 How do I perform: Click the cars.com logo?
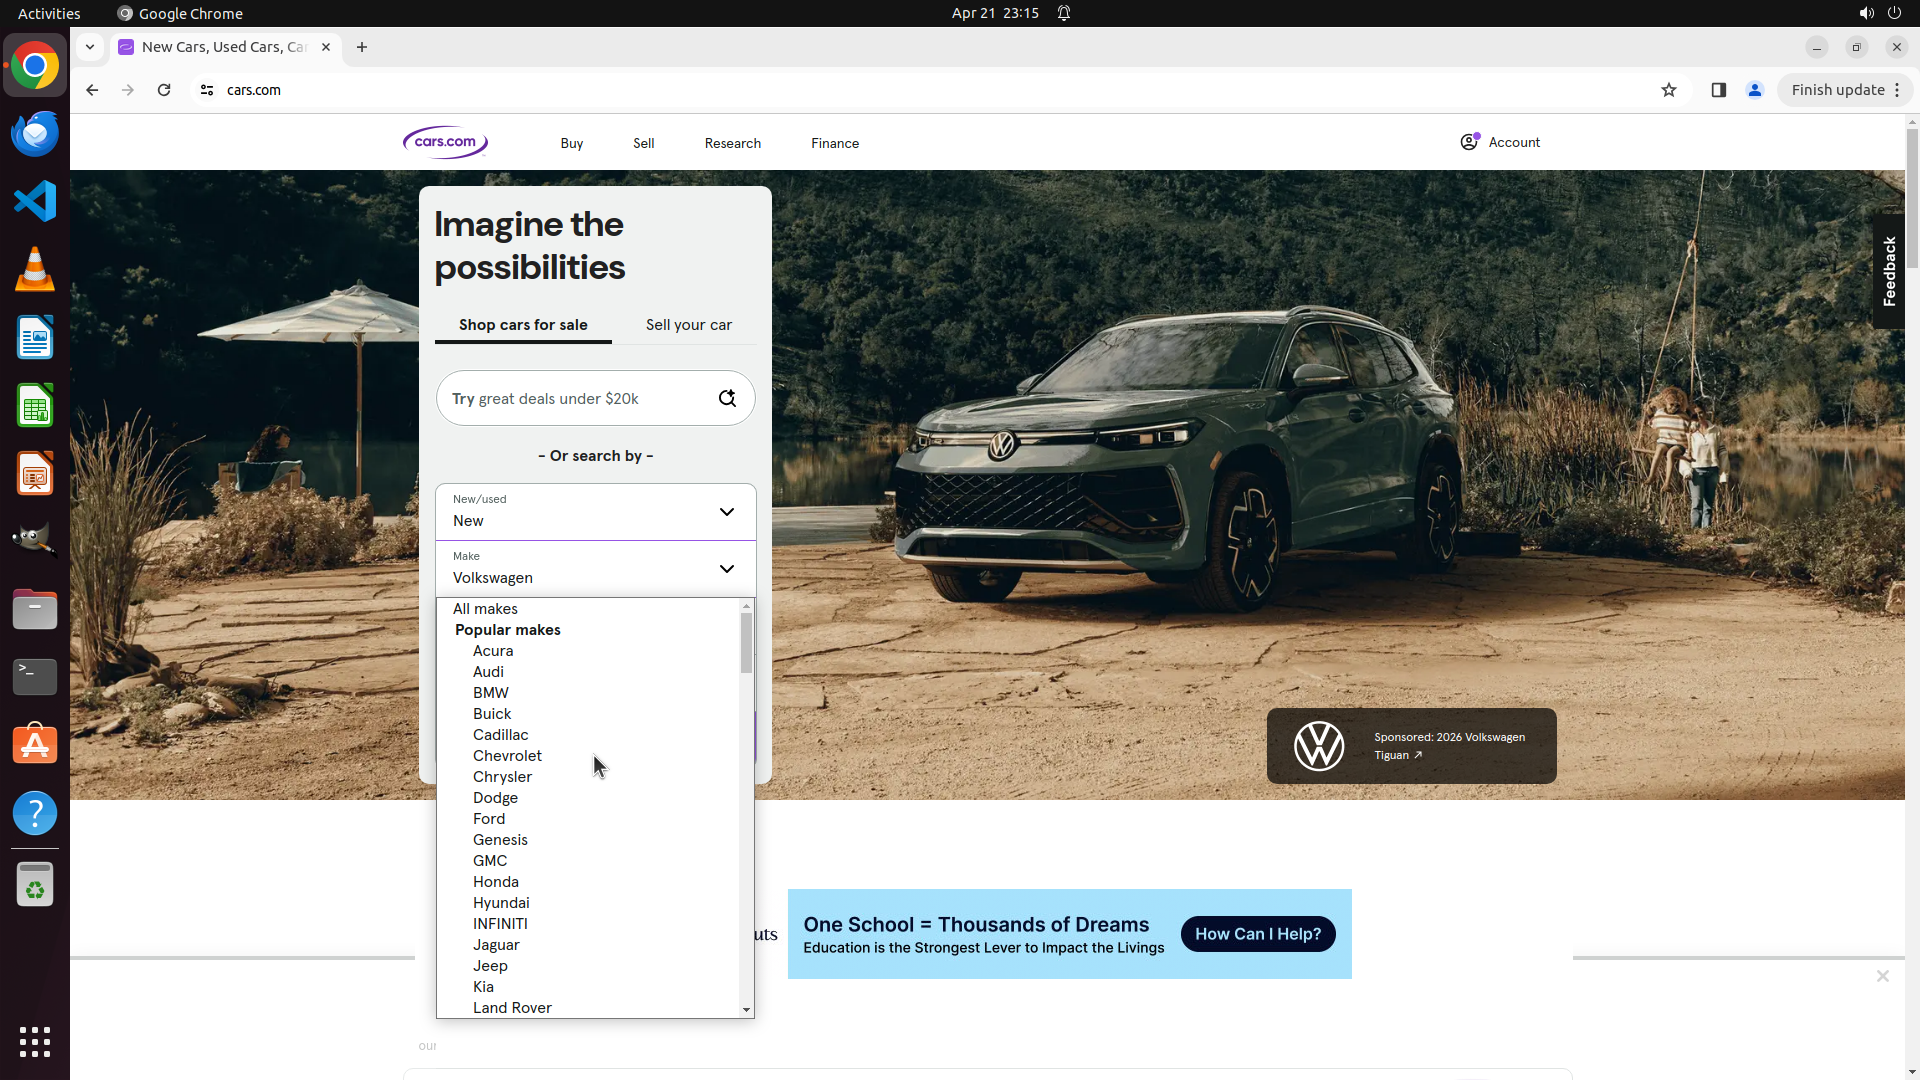445,142
